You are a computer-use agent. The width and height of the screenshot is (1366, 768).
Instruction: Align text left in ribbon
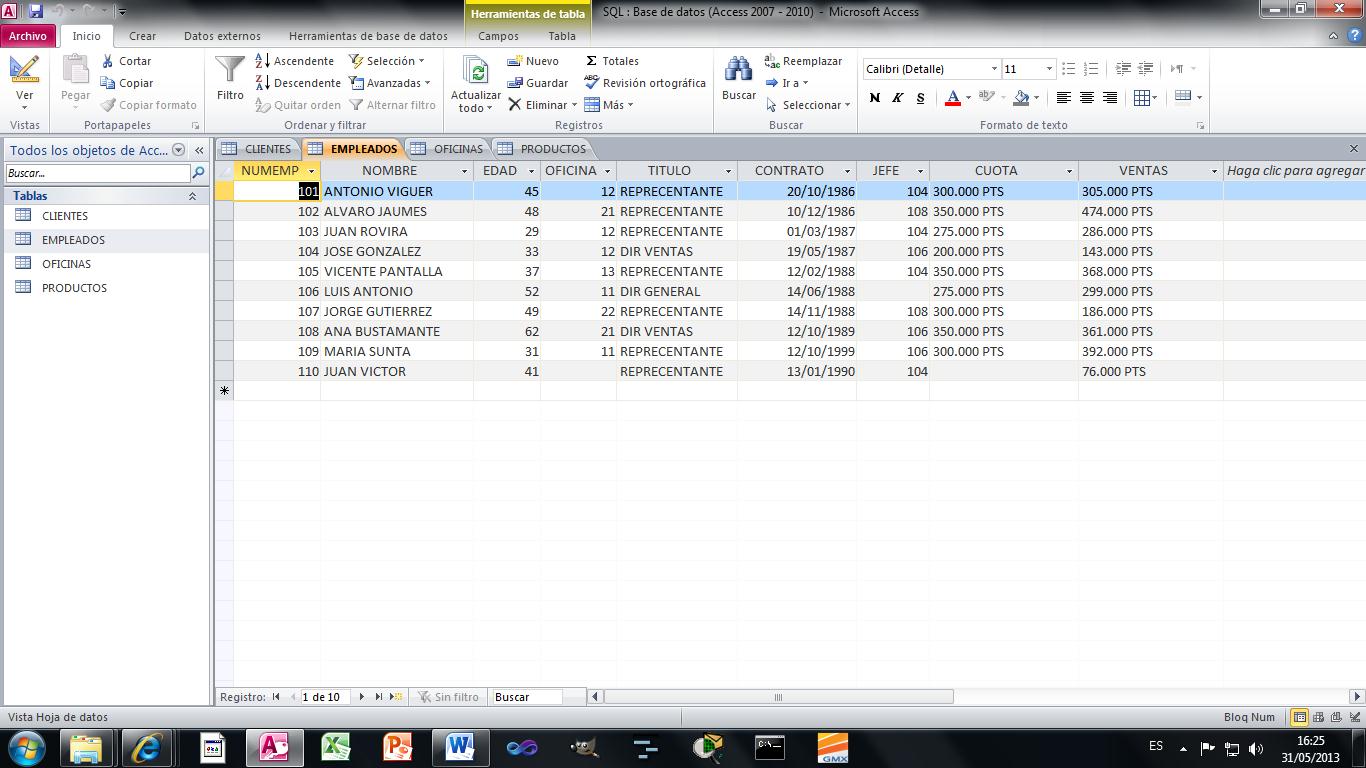point(1064,98)
